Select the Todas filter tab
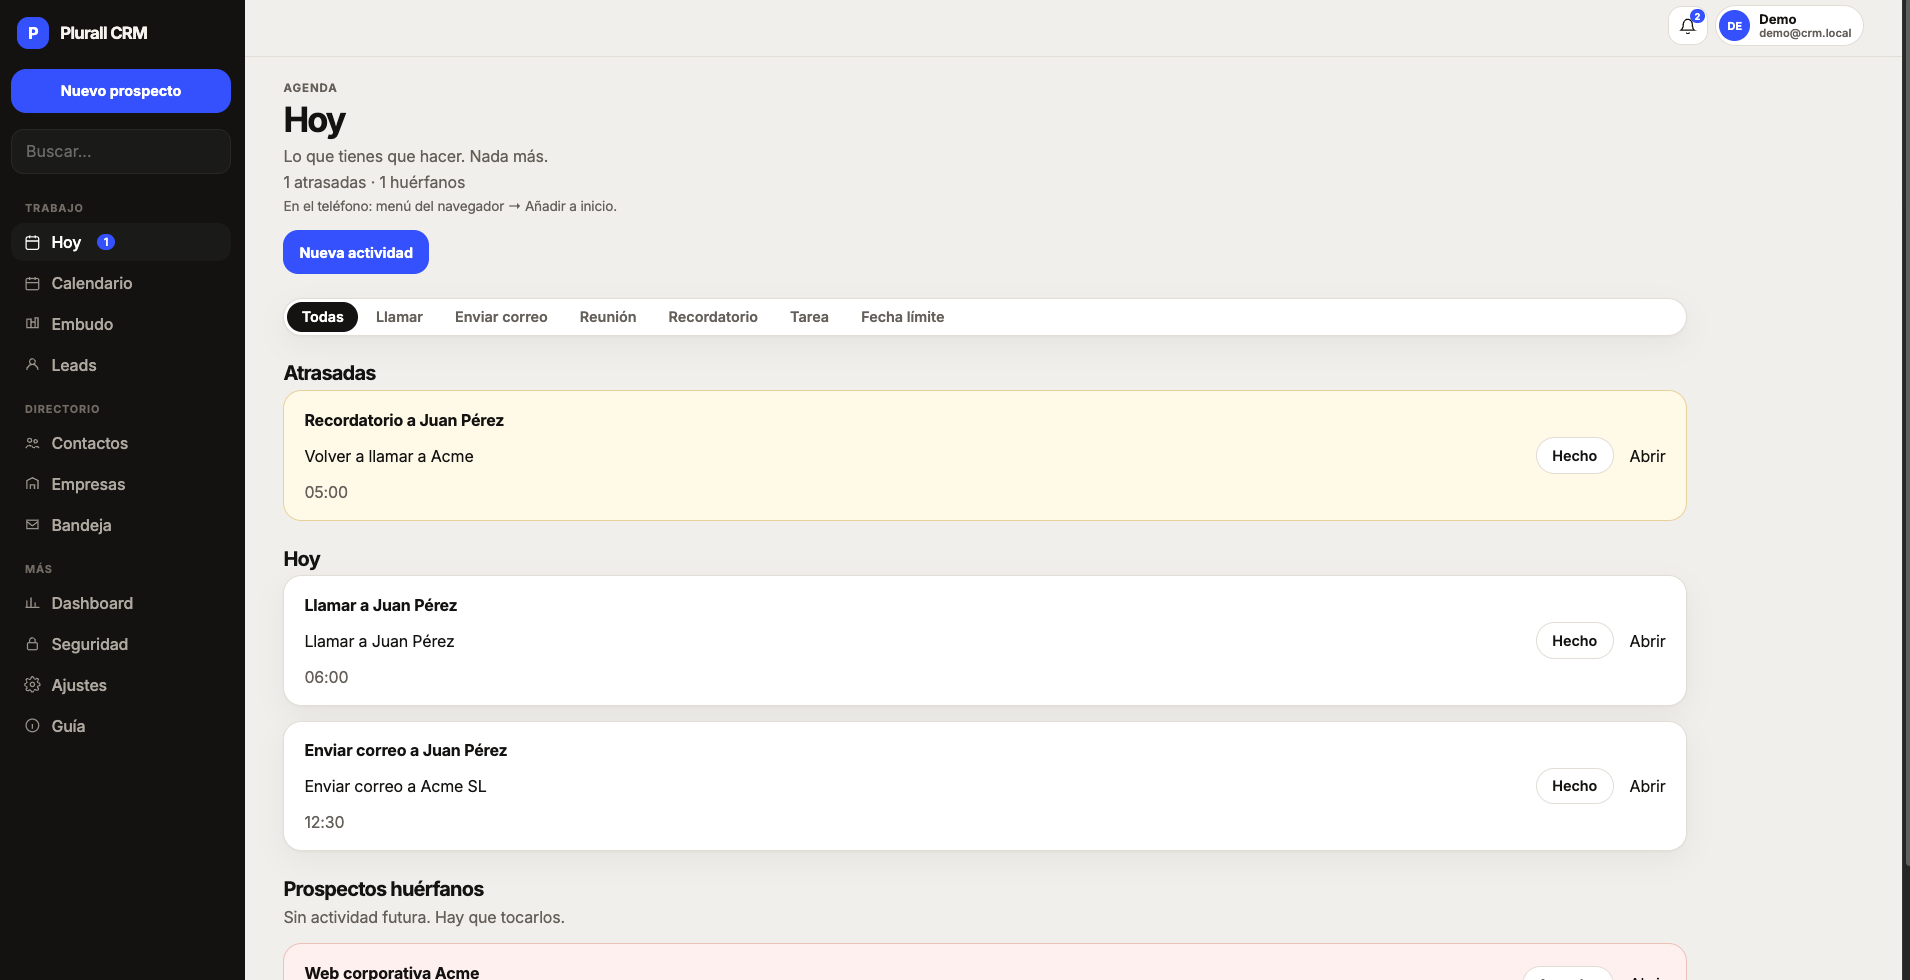Image resolution: width=1910 pixels, height=980 pixels. point(322,317)
